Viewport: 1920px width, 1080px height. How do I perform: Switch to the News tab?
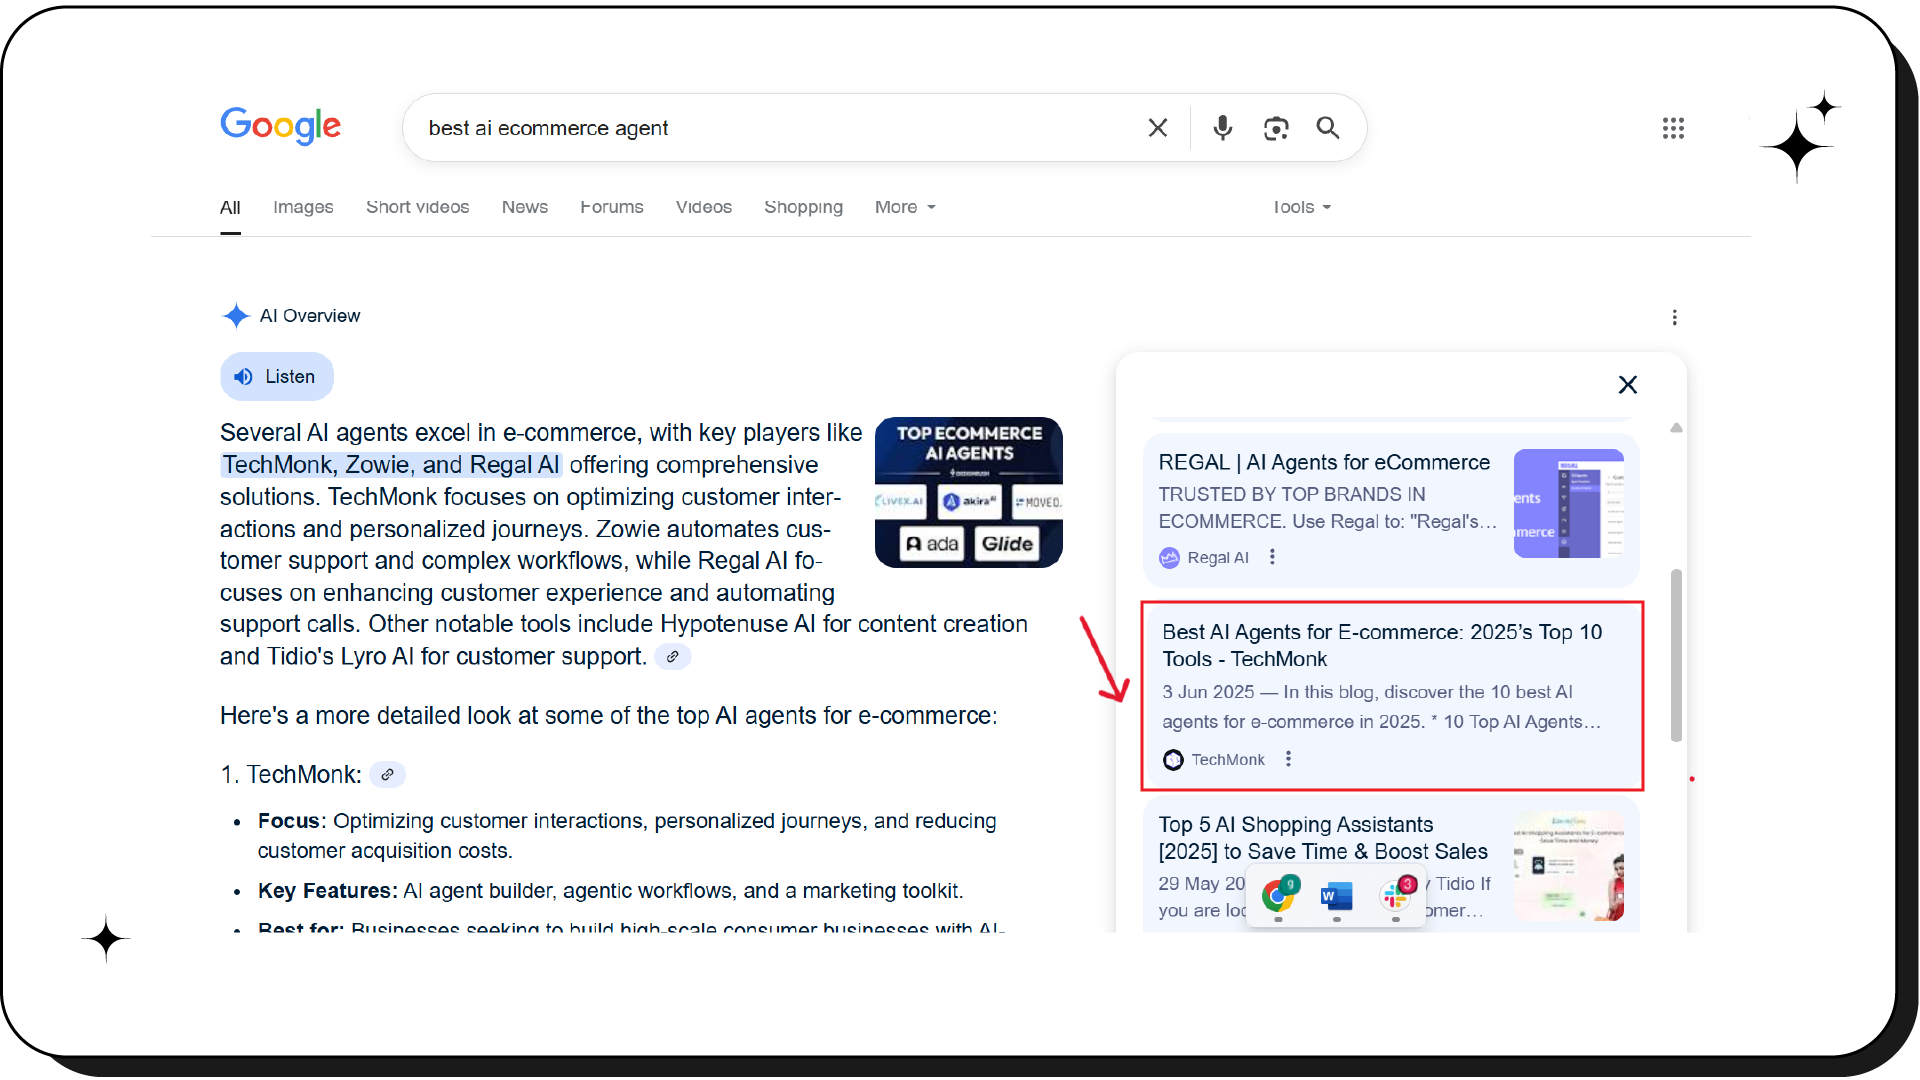point(525,207)
